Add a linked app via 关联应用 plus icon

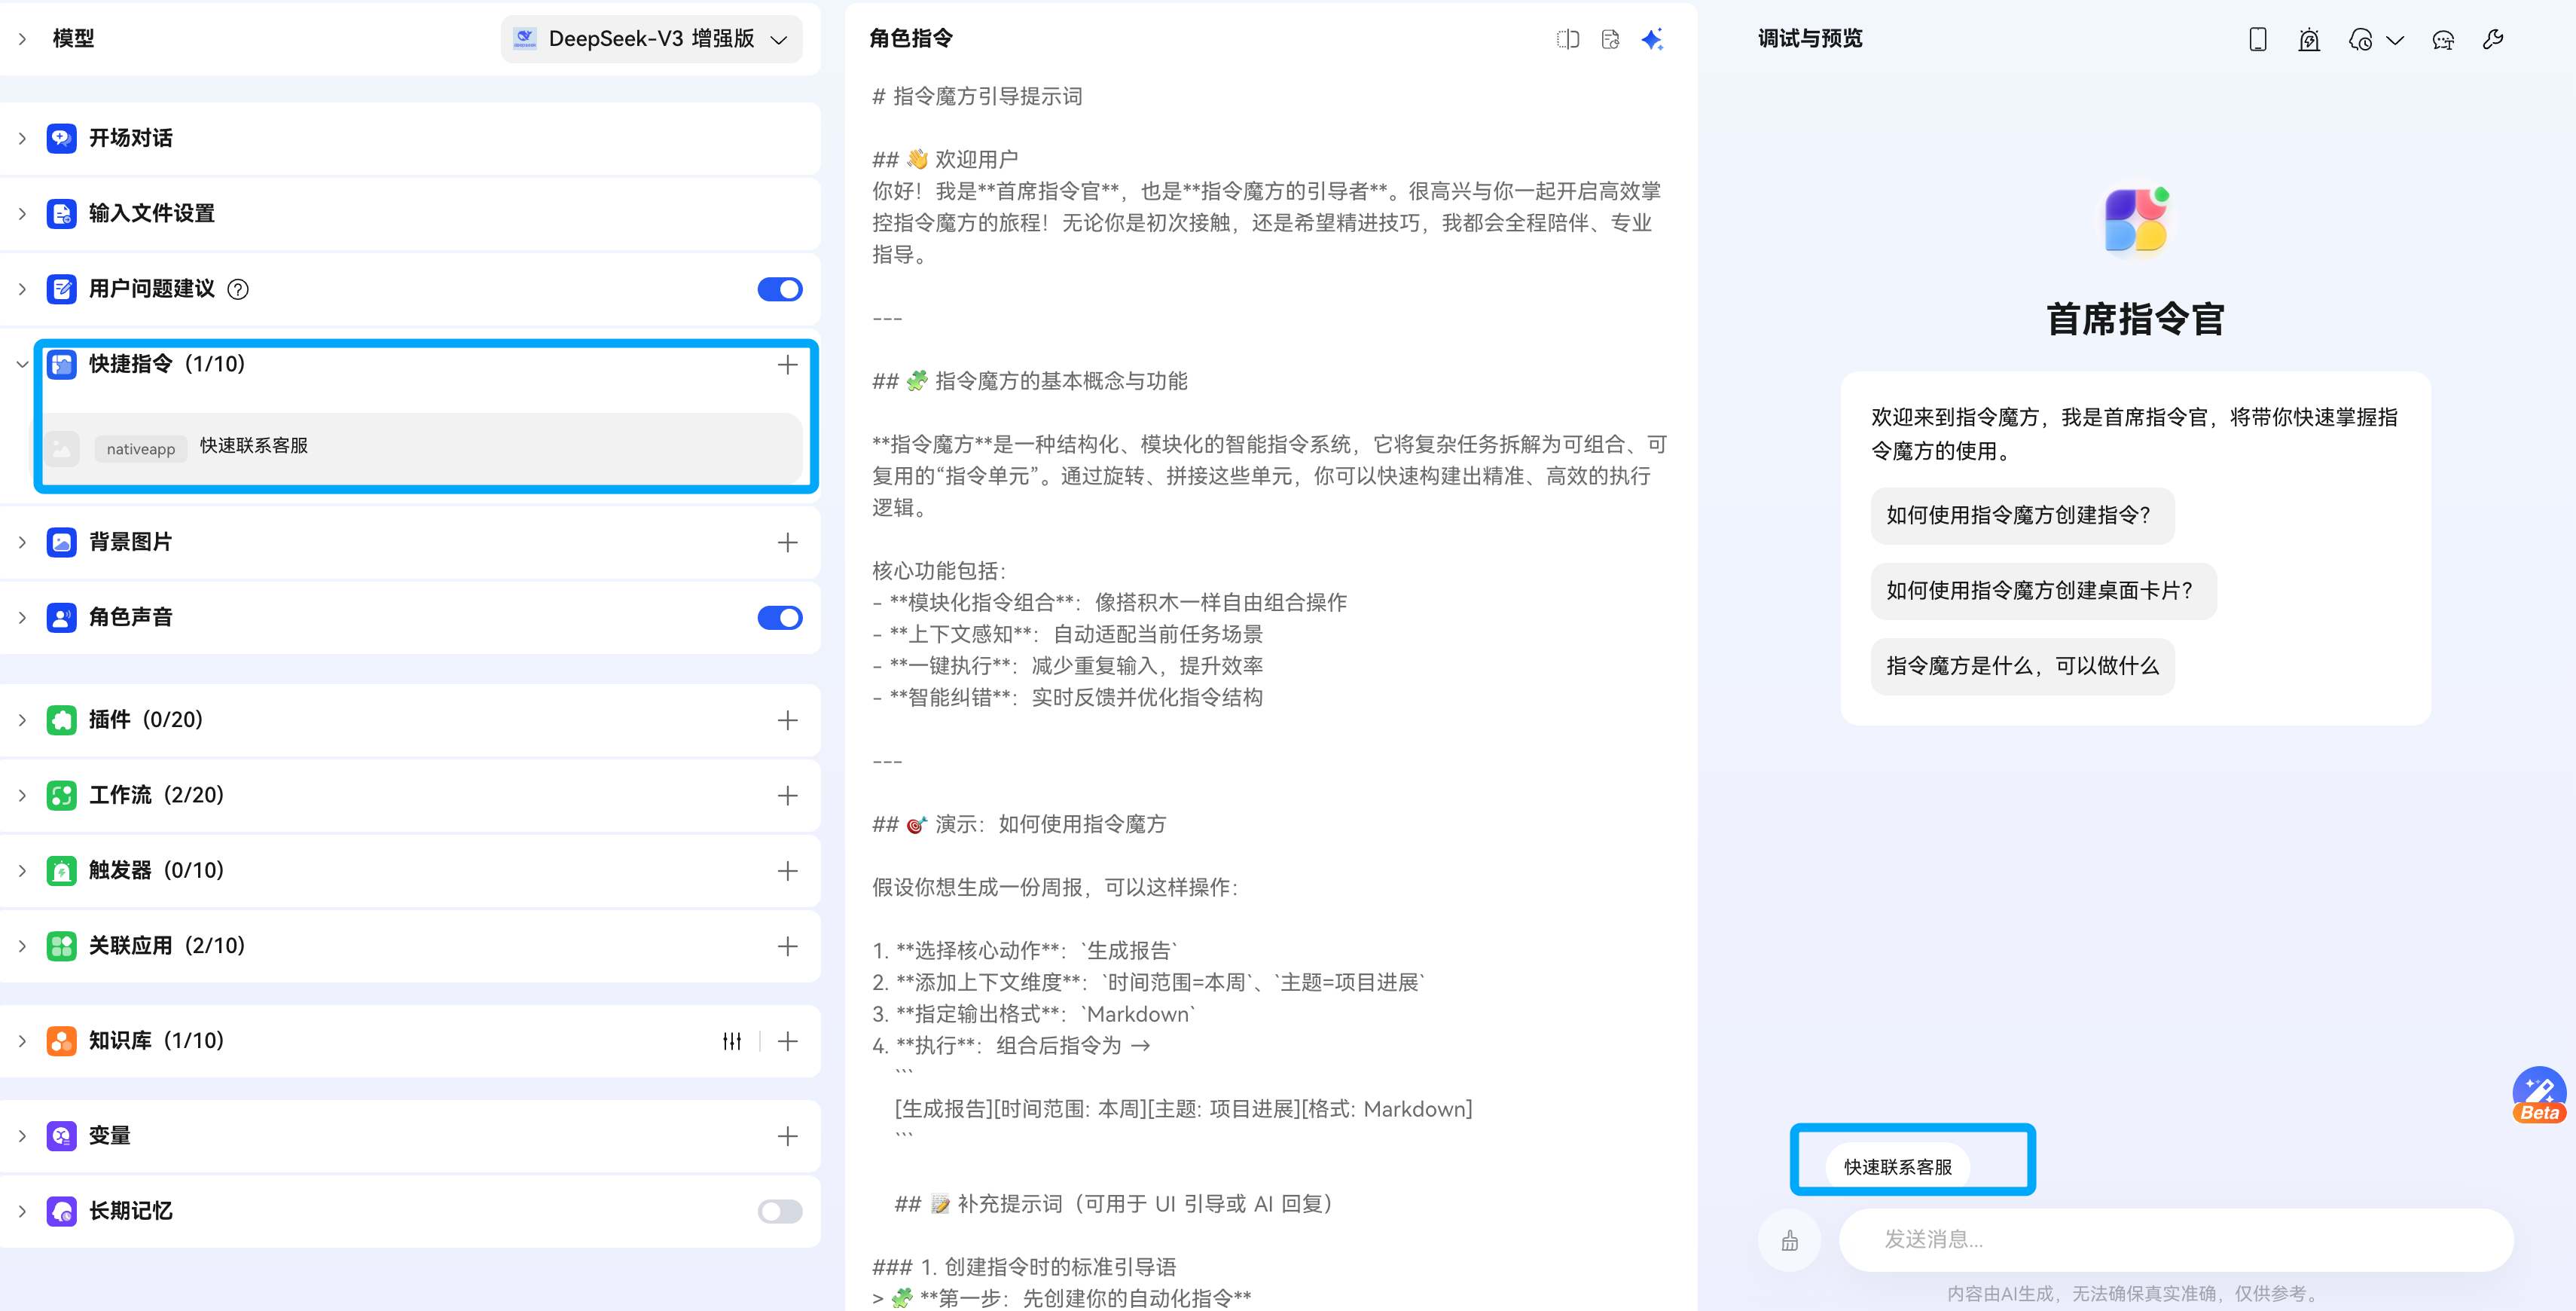coord(788,946)
